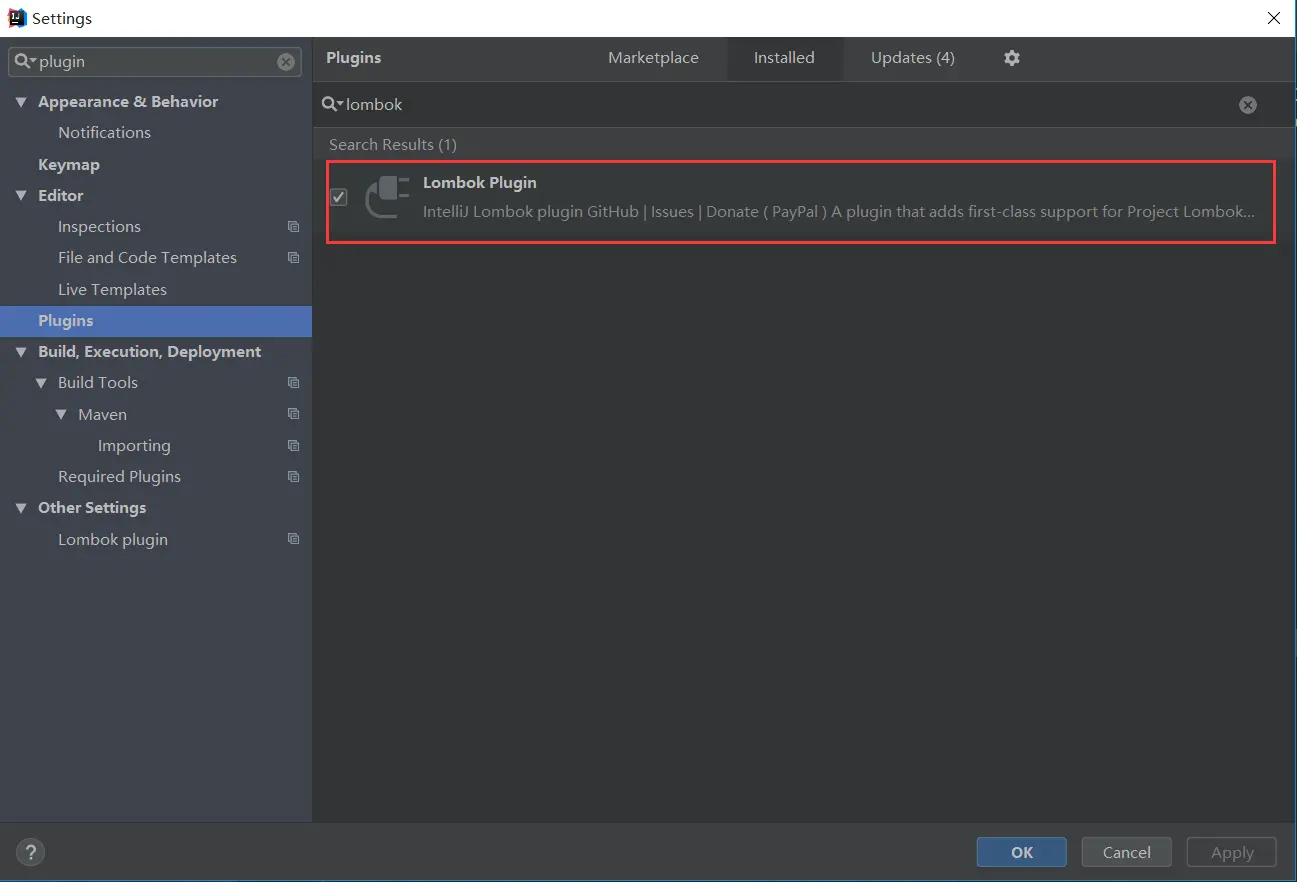The image size is (1297, 882).
Task: Click the project-level icon beside Required Plugins
Action: click(x=293, y=477)
